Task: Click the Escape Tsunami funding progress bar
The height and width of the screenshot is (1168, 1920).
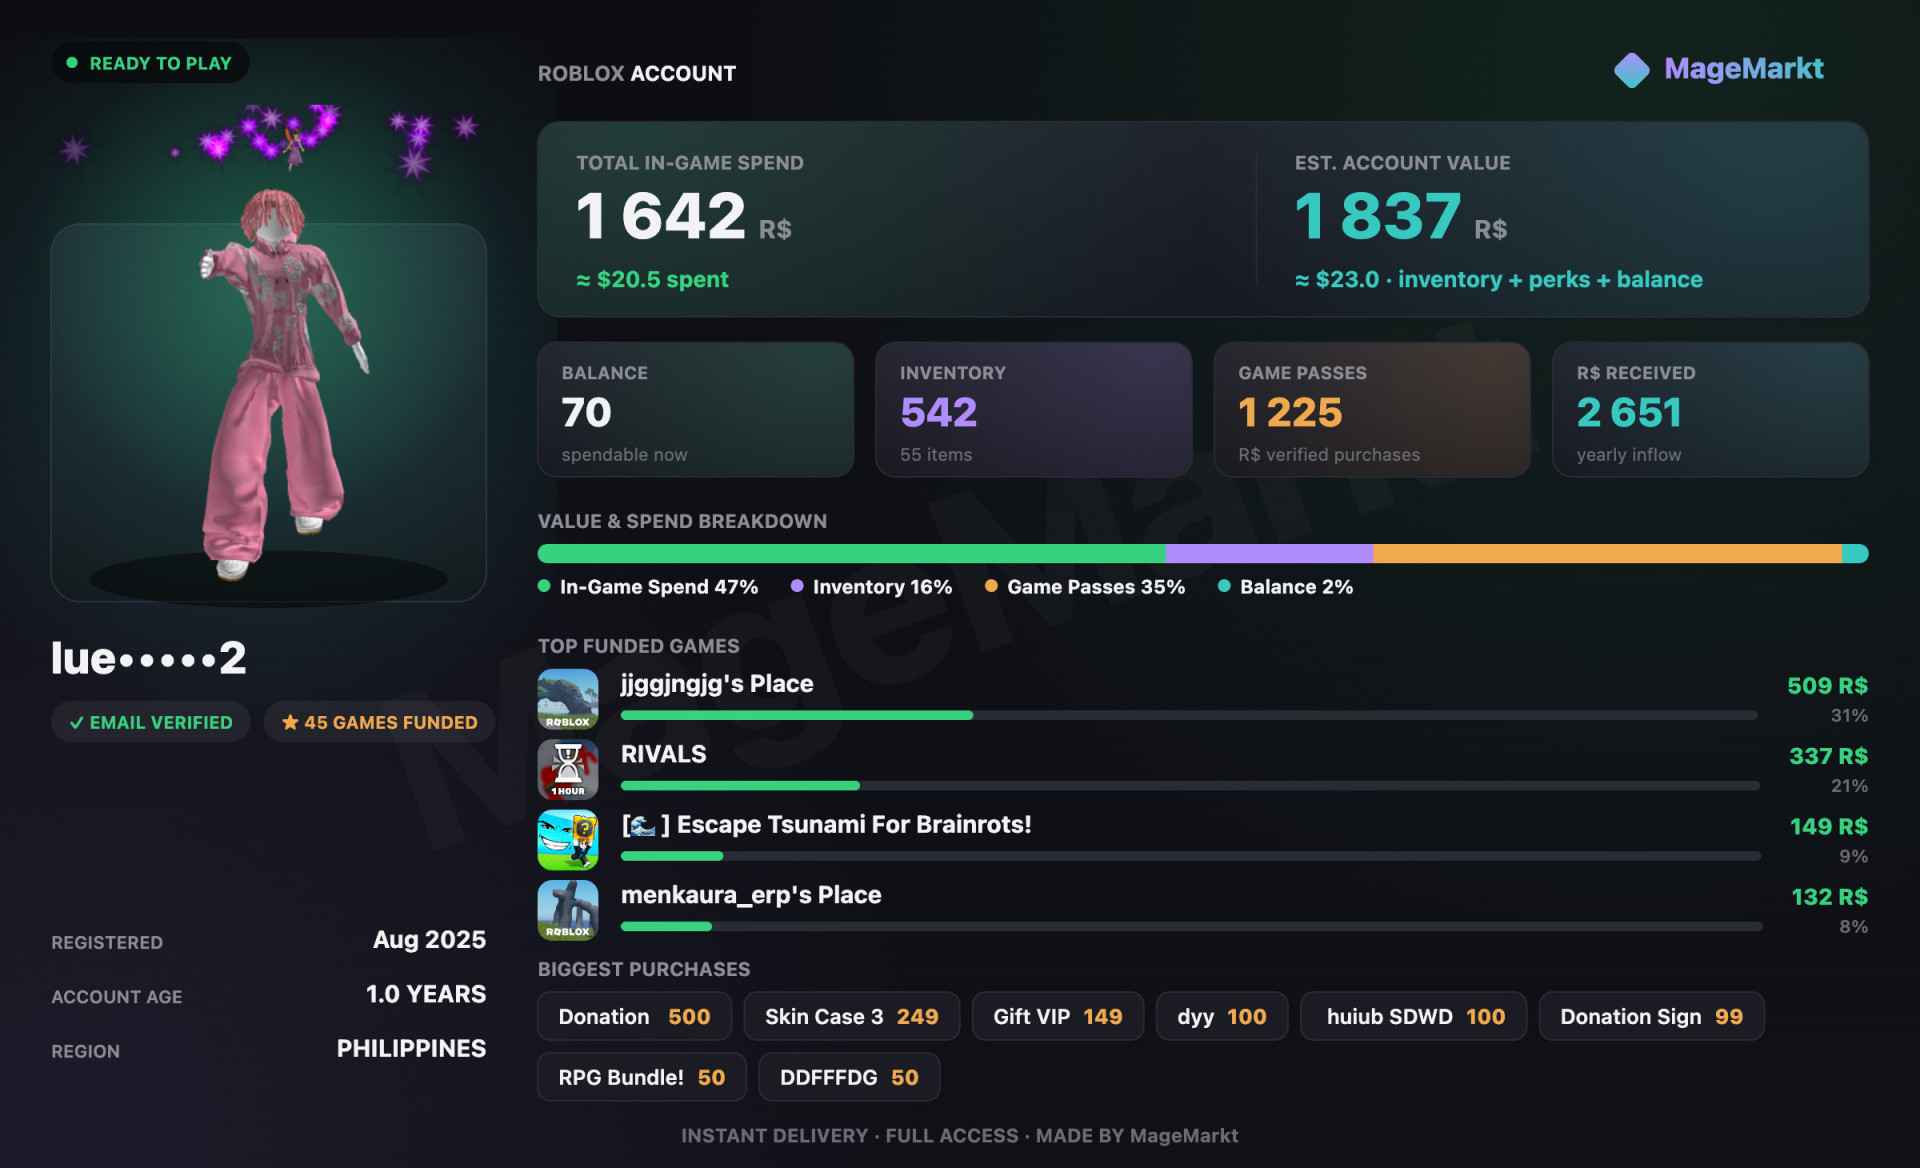Action: tap(1191, 856)
